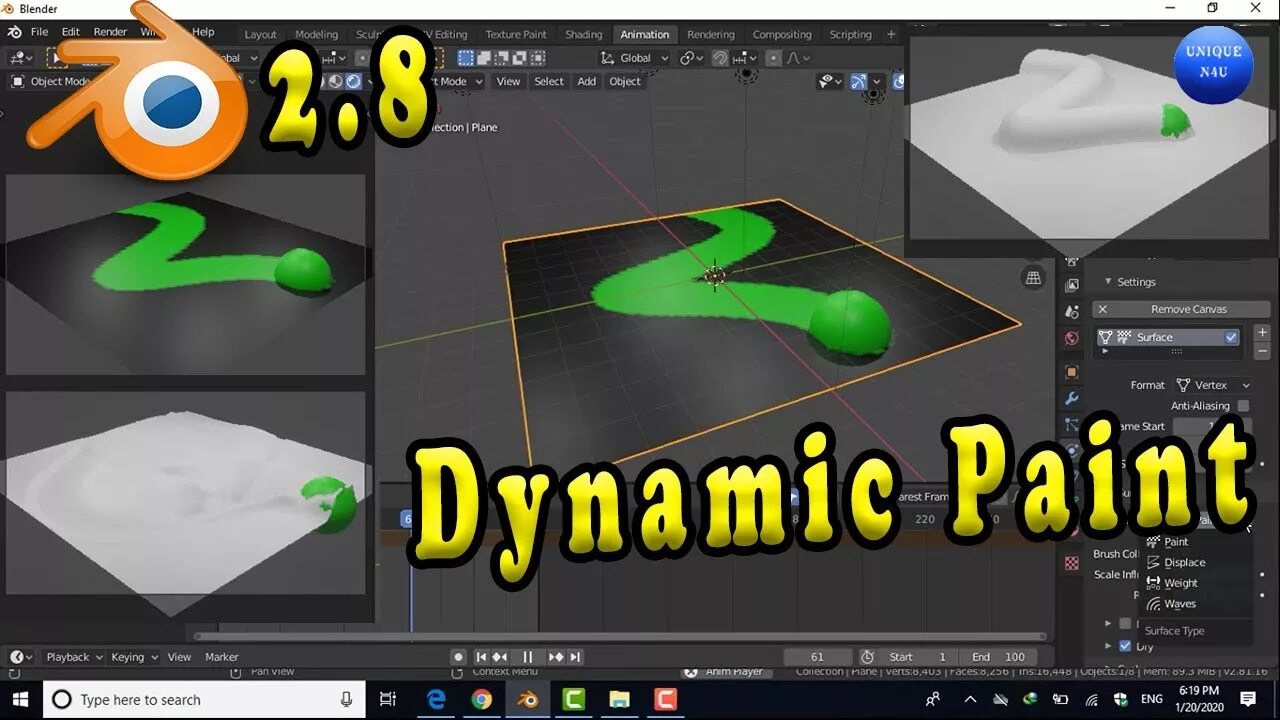
Task: Switch to the Compositing workspace tab
Action: 782,34
